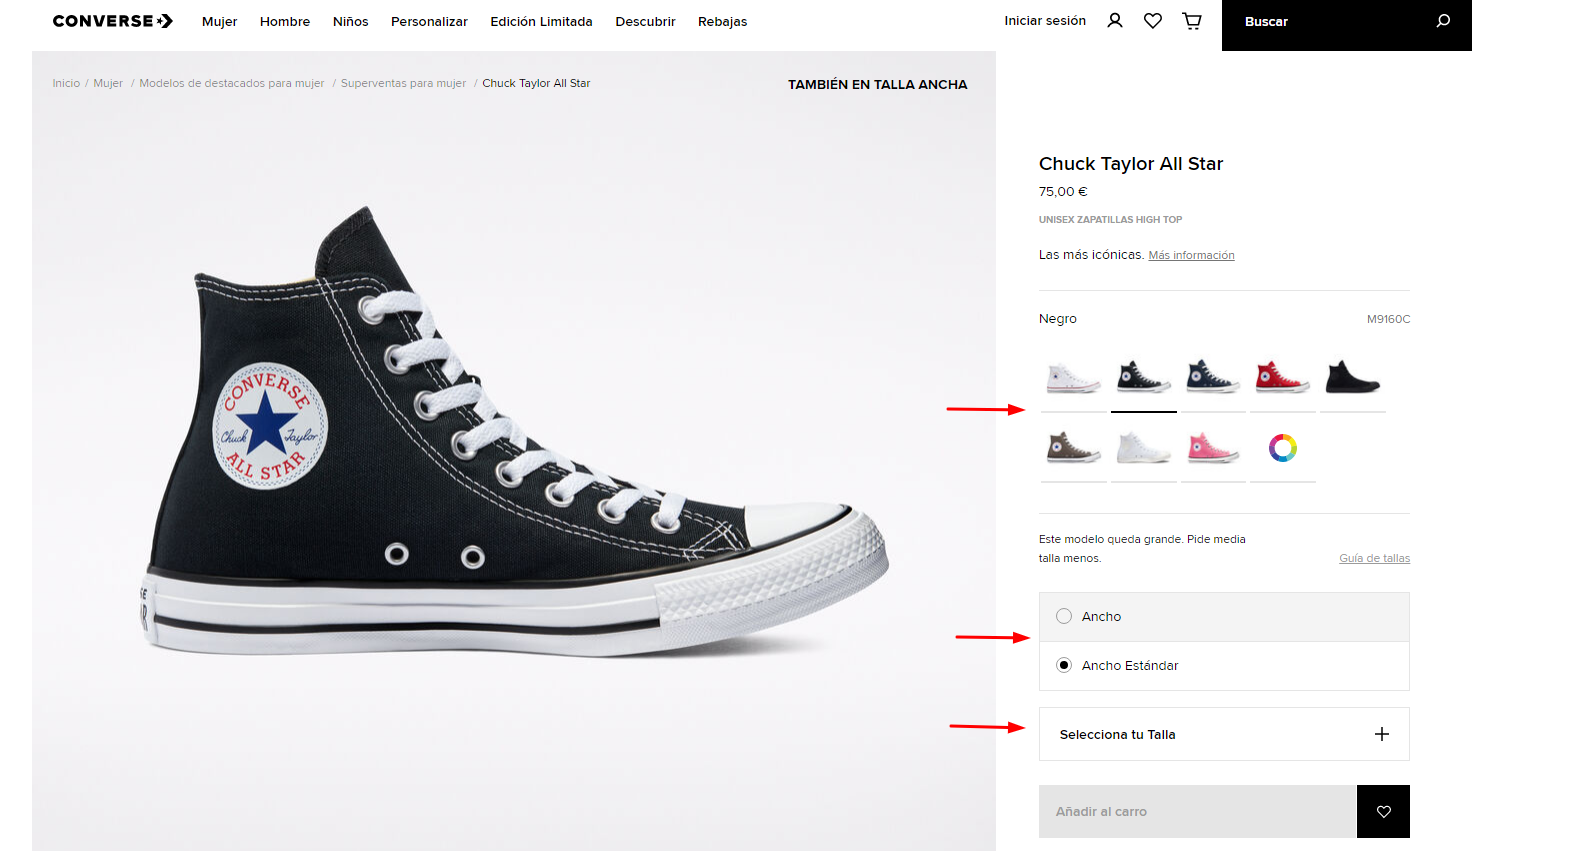
Task: Open Superventas para mujer breadcrumb
Action: pos(403,83)
